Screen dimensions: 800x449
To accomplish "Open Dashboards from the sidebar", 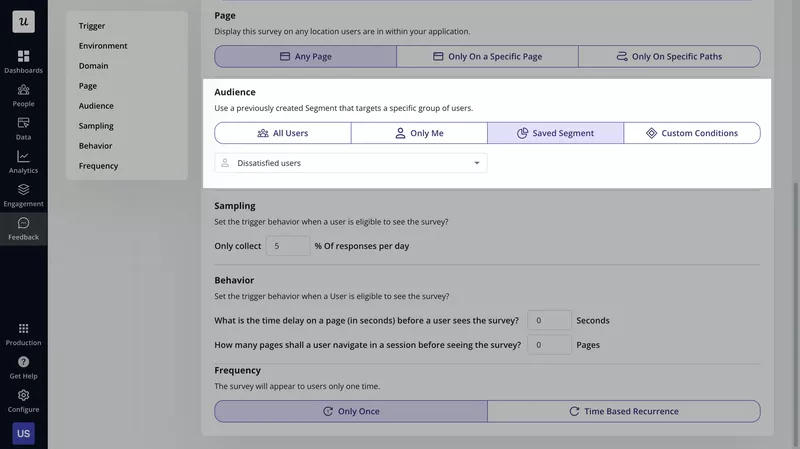I will tap(23, 57).
